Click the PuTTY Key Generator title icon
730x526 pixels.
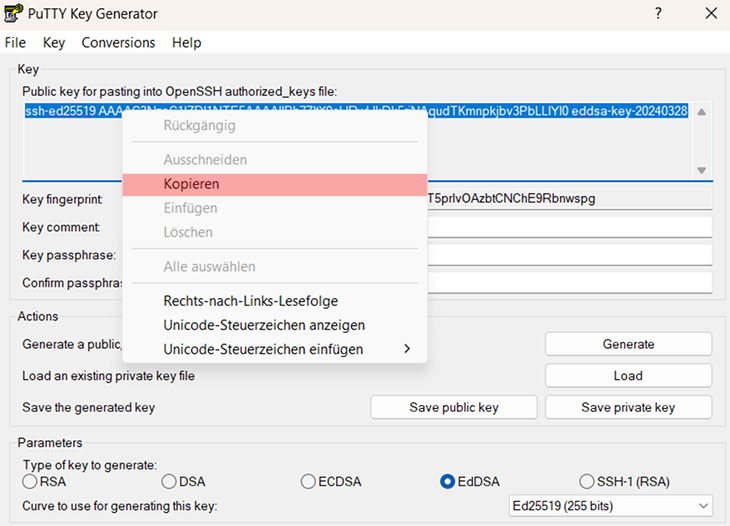point(13,13)
